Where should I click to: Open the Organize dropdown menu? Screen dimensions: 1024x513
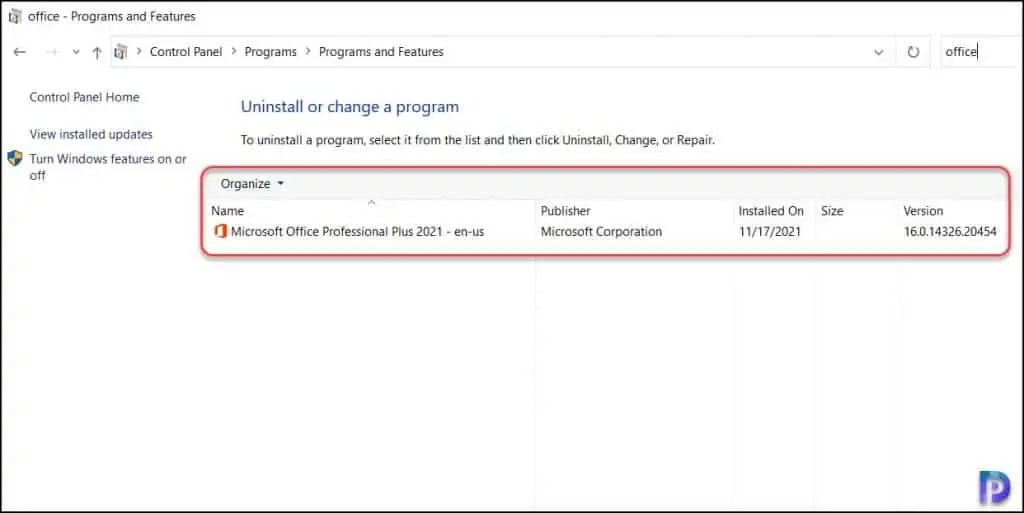point(252,184)
